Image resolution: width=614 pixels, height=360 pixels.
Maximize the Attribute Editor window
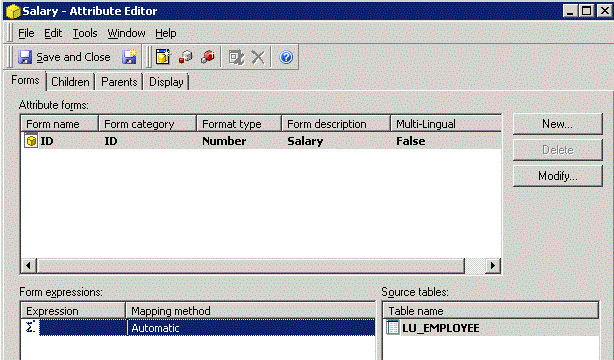587,11
